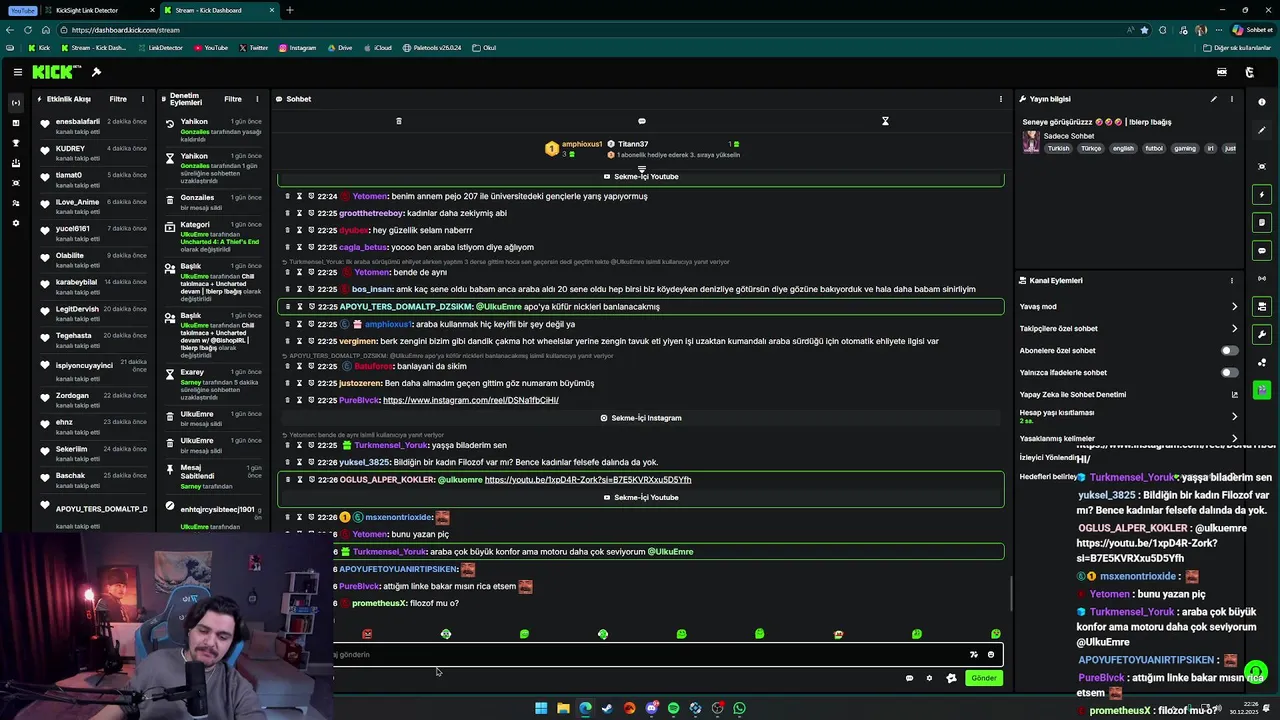Click the trash icon in chat panel header

click(398, 121)
